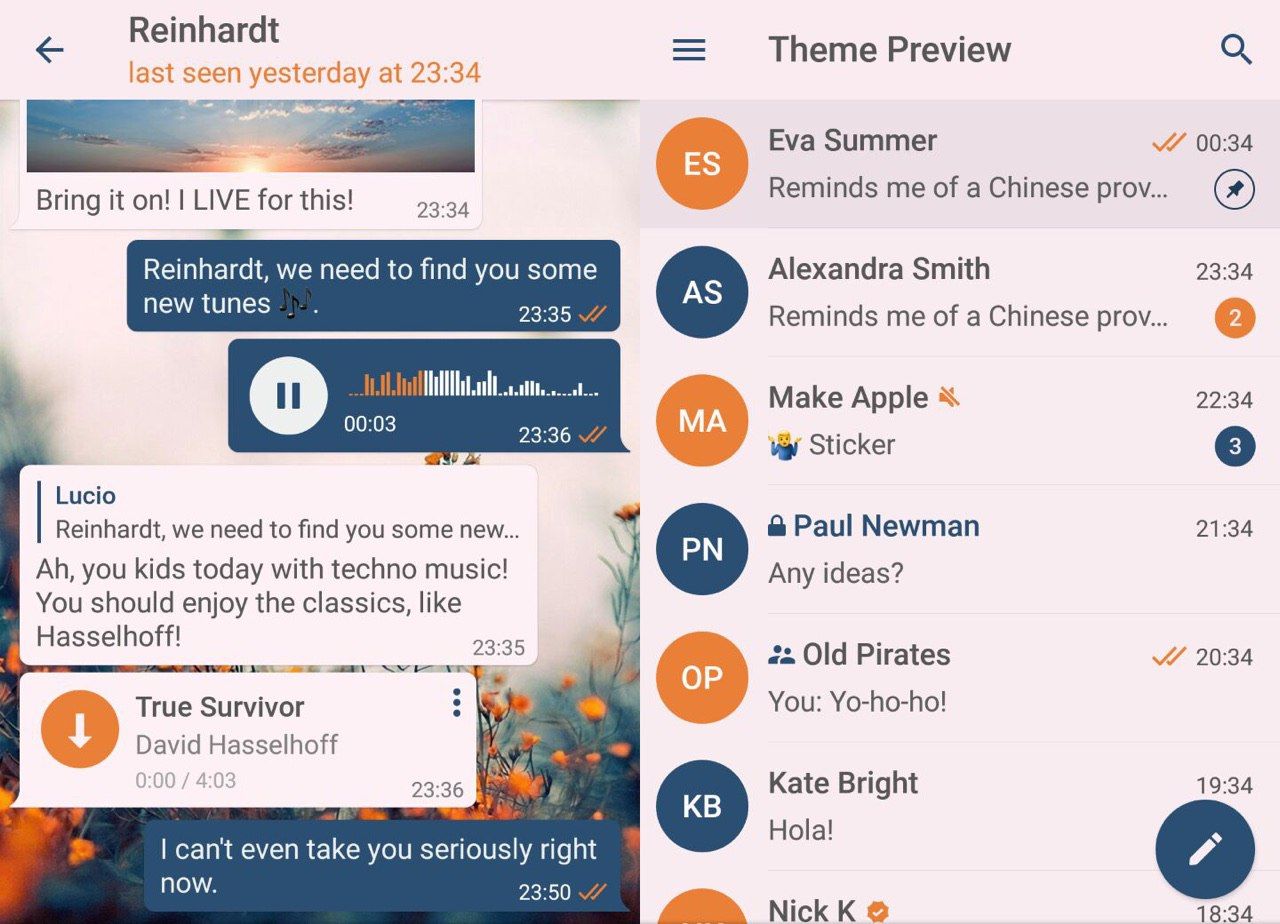1280x924 pixels.
Task: Seek within the voice message waveform
Action: point(472,383)
